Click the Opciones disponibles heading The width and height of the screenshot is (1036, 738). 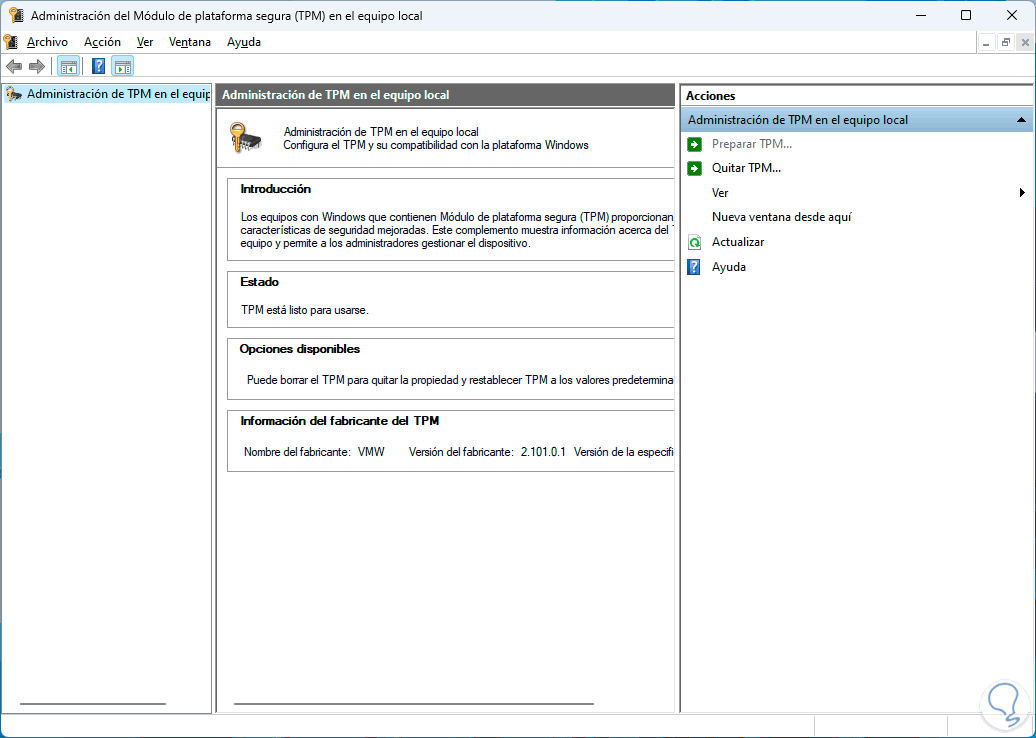point(300,349)
